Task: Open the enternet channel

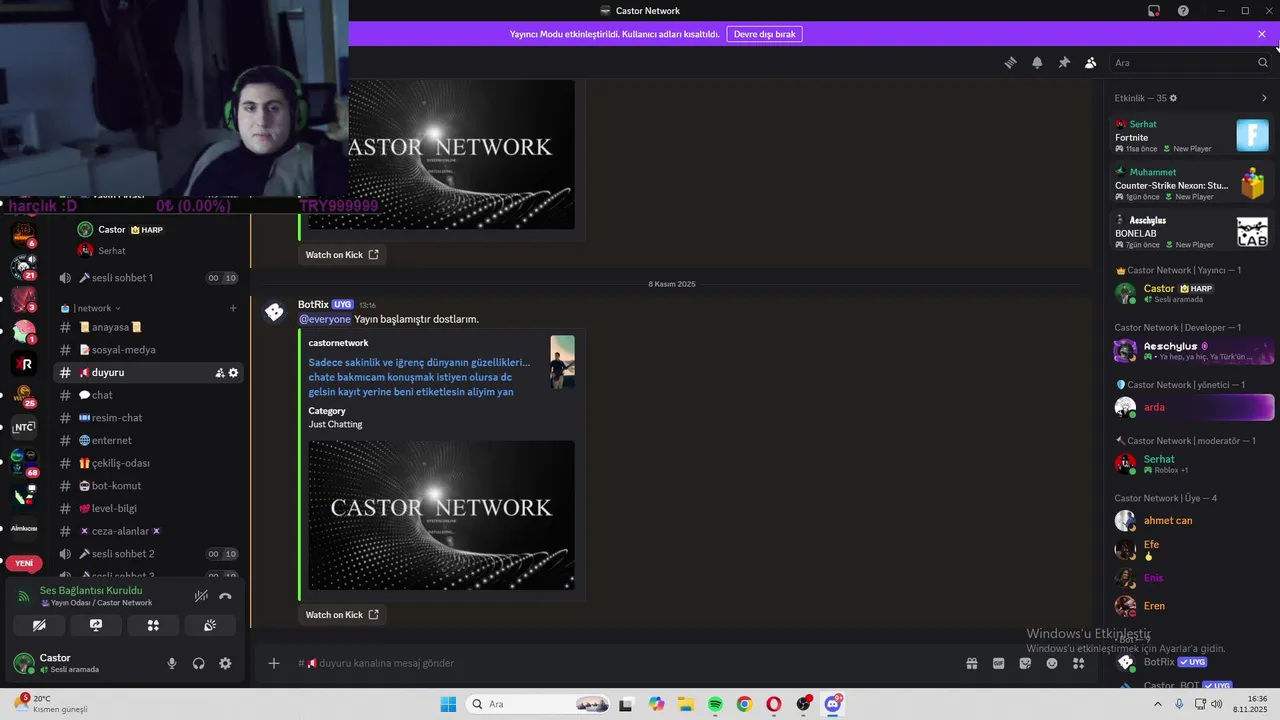Action: click(148, 440)
